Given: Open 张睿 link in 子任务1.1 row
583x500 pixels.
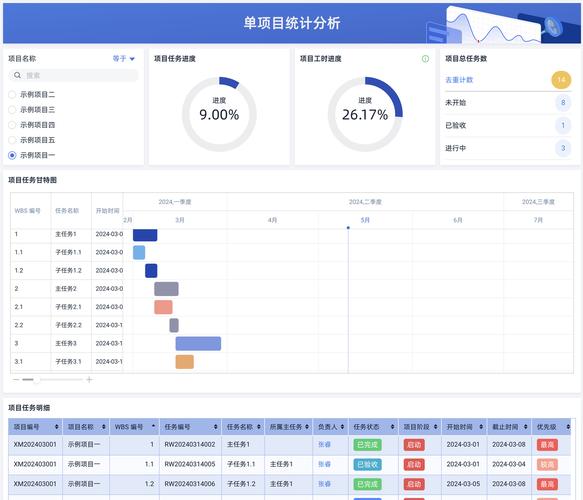Looking at the screenshot, I should click(x=324, y=464).
